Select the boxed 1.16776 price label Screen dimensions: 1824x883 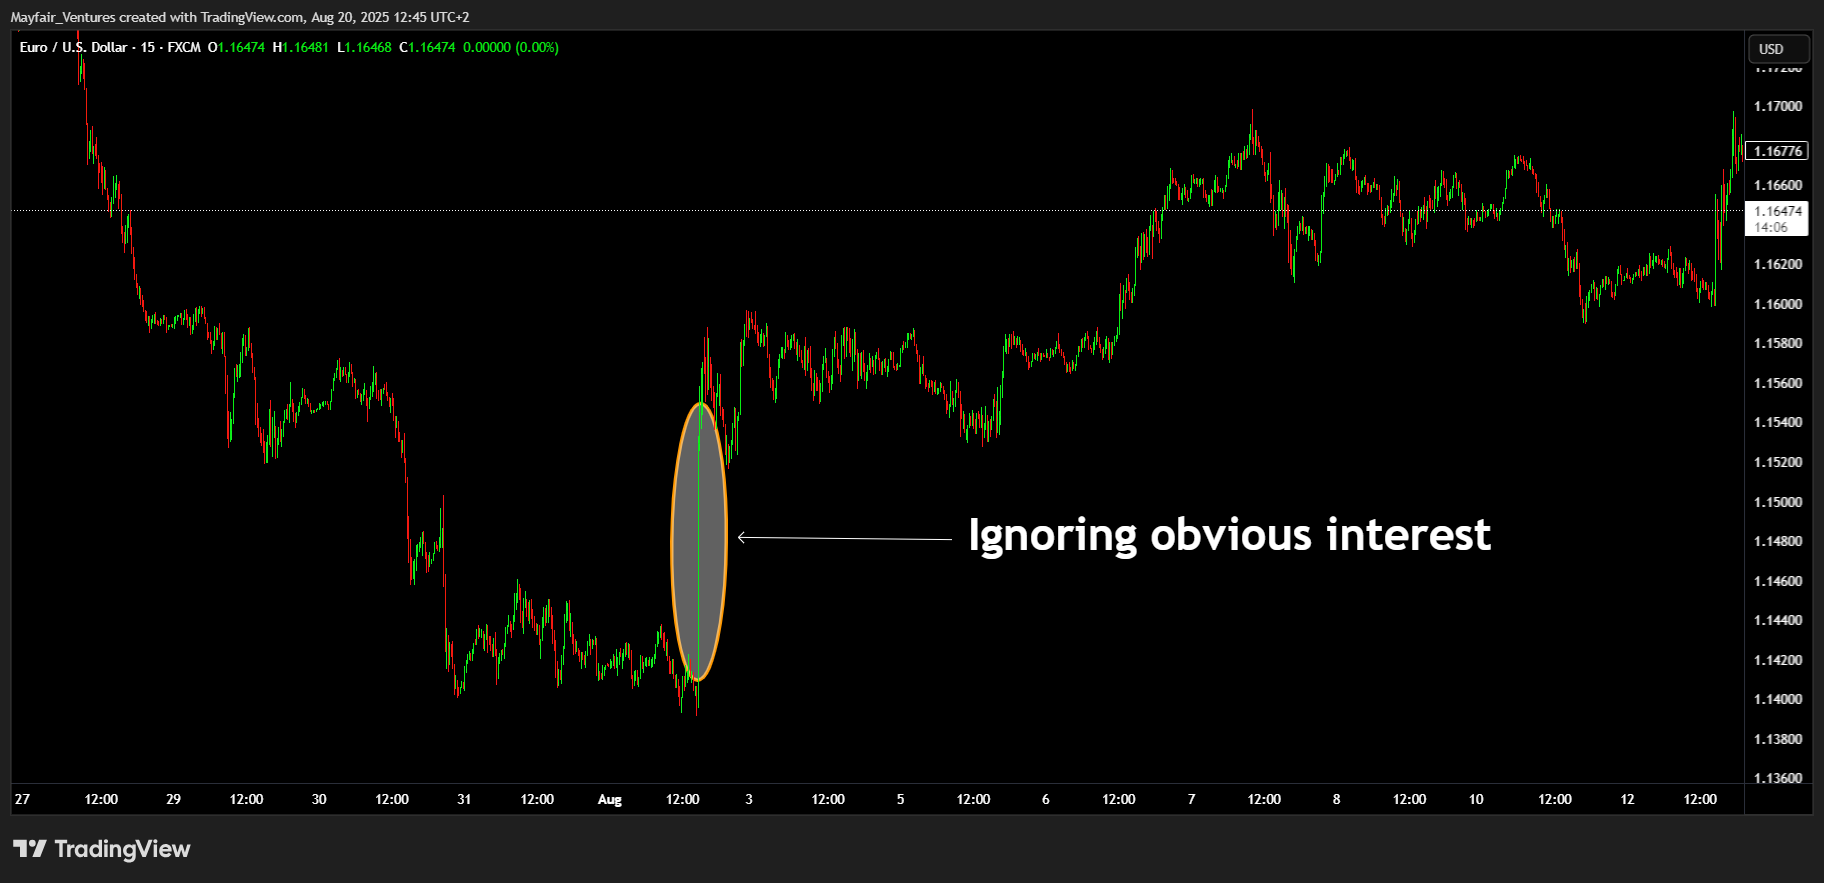point(1777,151)
